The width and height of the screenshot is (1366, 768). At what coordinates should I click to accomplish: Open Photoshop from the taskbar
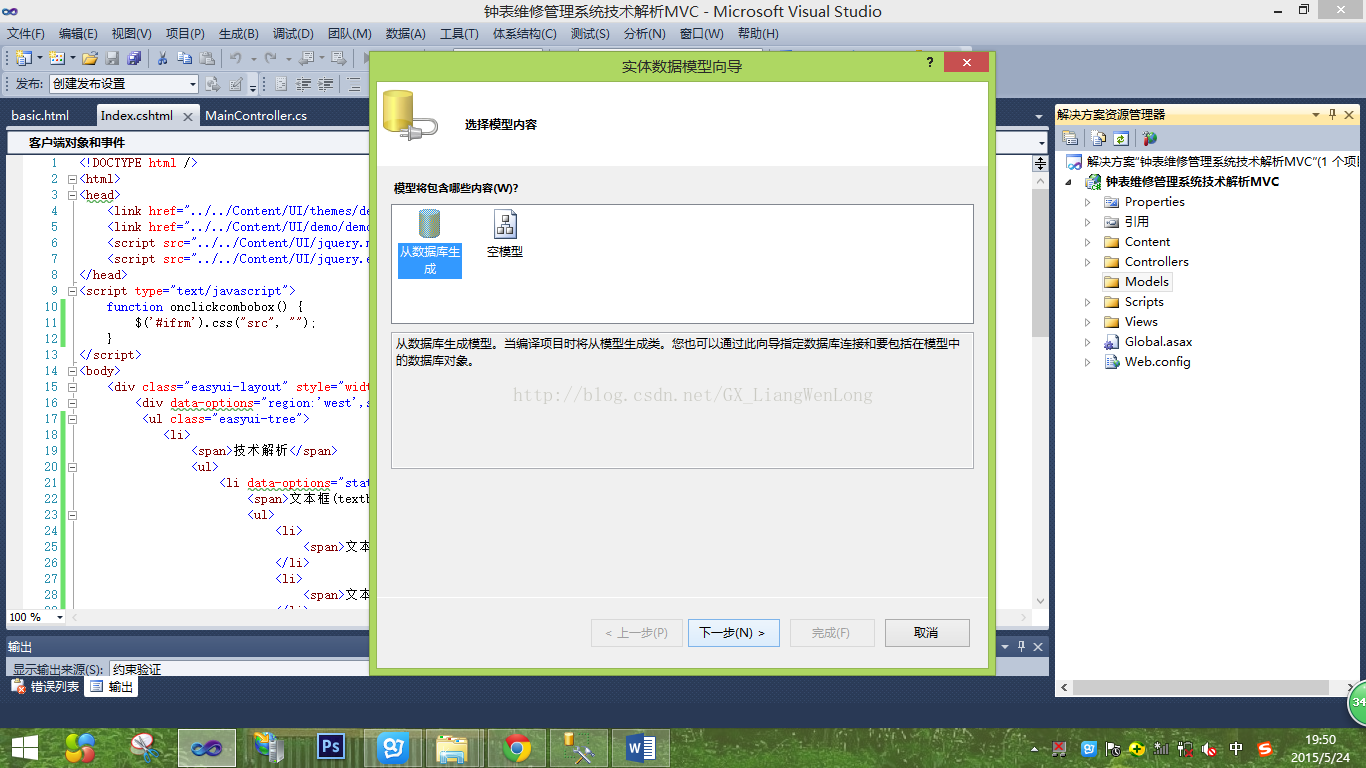[x=331, y=747]
